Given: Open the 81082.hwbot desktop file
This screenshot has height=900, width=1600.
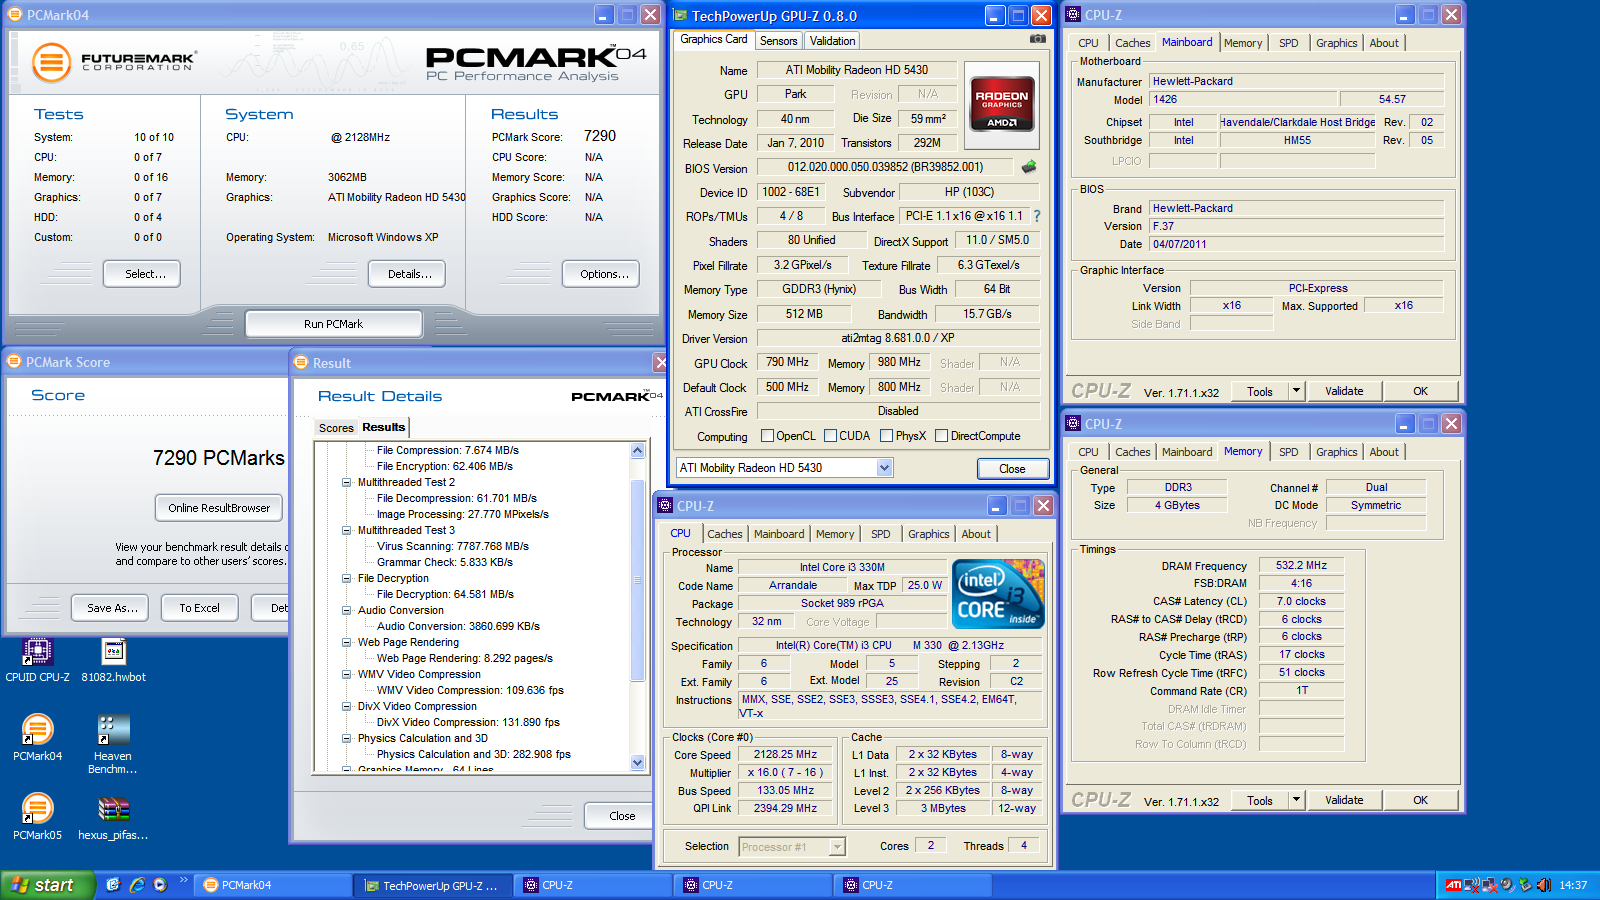Looking at the screenshot, I should click(x=113, y=660).
